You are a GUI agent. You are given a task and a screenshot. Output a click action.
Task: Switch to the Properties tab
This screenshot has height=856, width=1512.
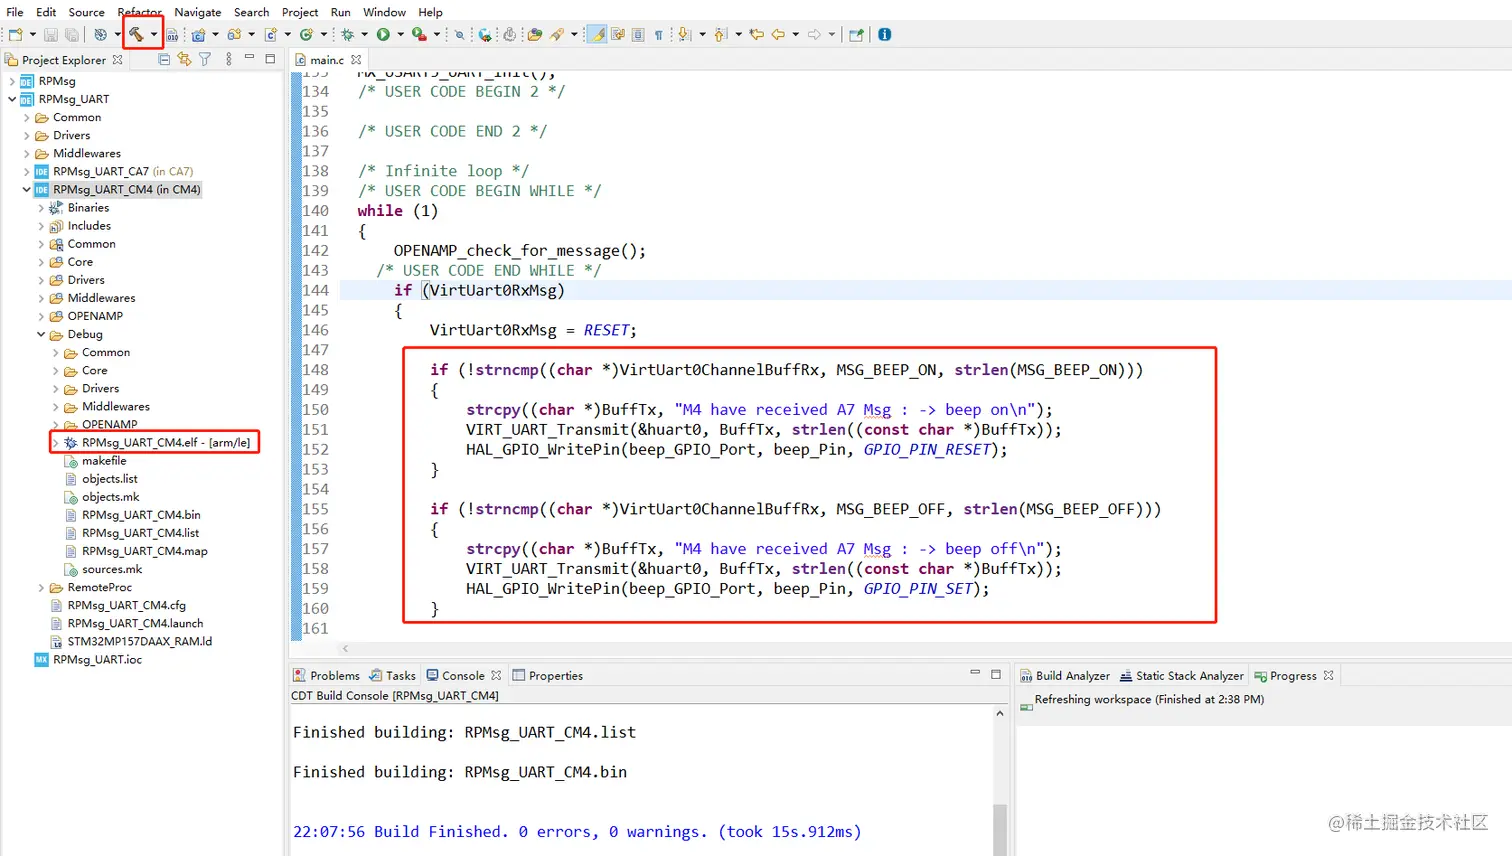click(548, 676)
